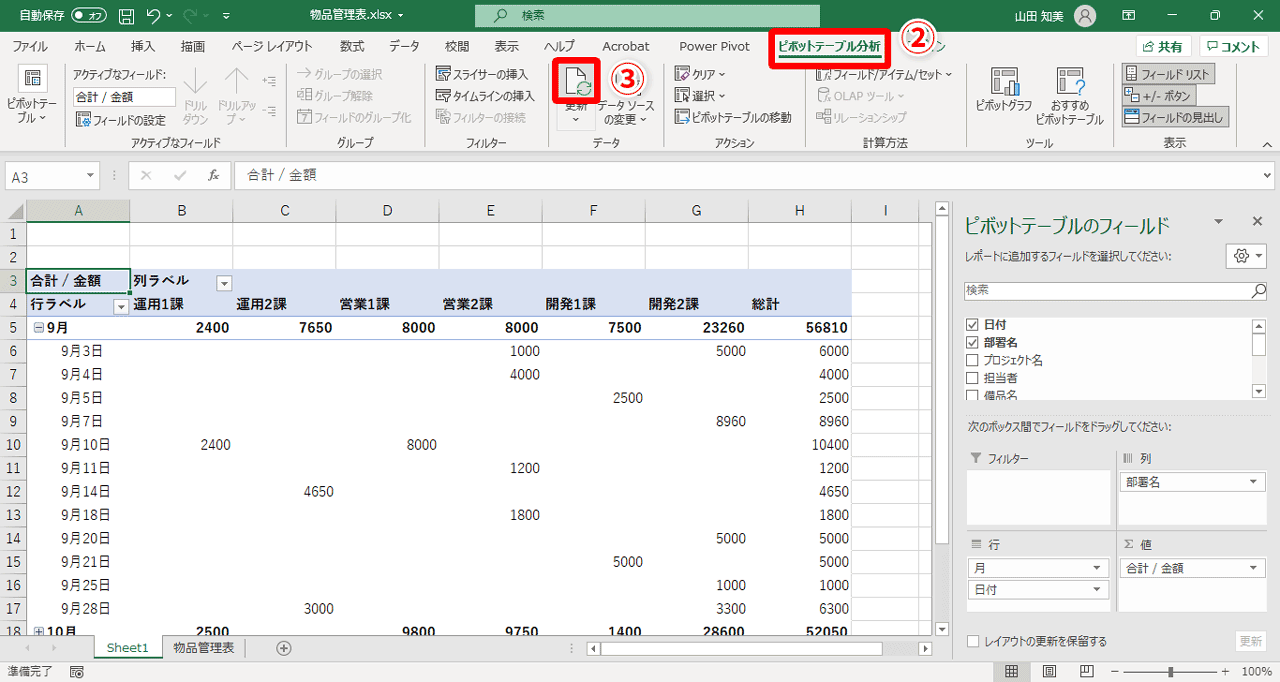
Task: Uncheck the 部署名 field checkbox
Action: [x=972, y=343]
